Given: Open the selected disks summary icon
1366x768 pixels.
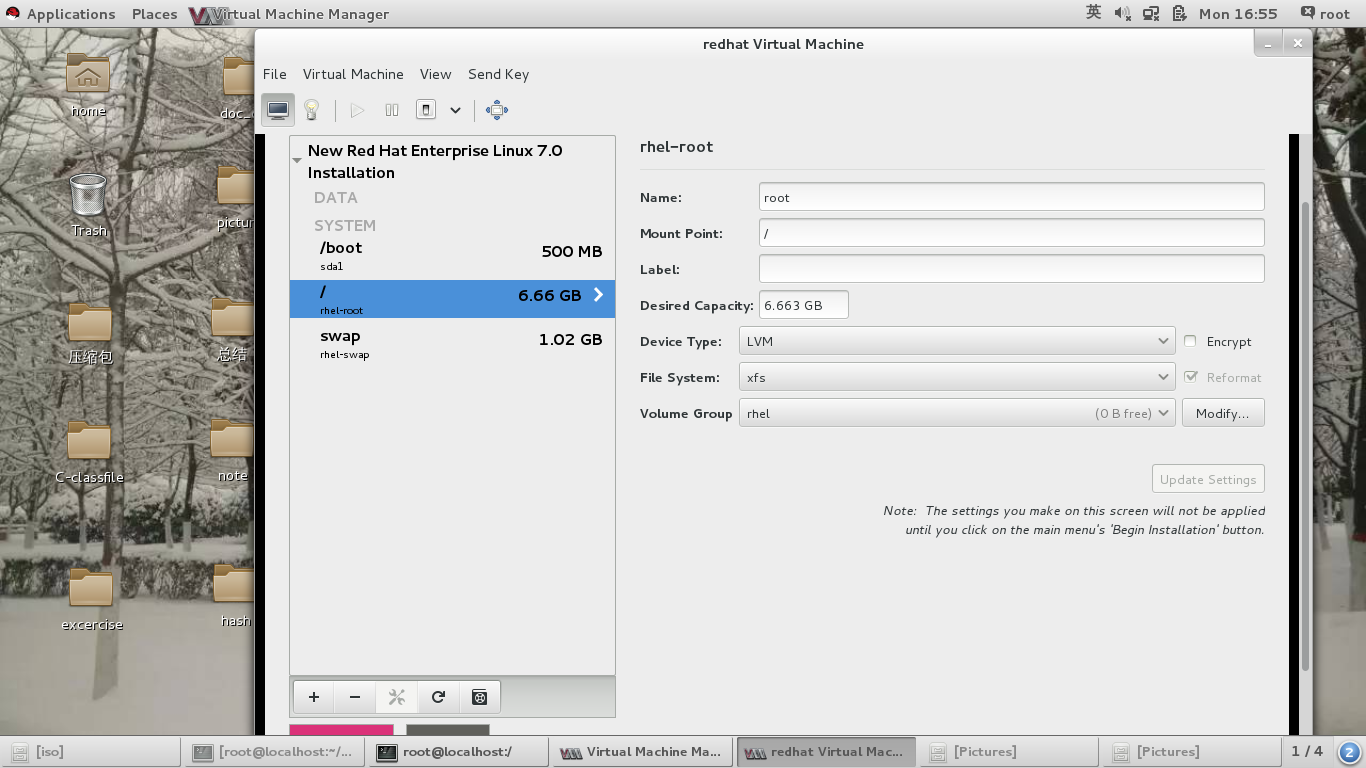Looking at the screenshot, I should (479, 697).
